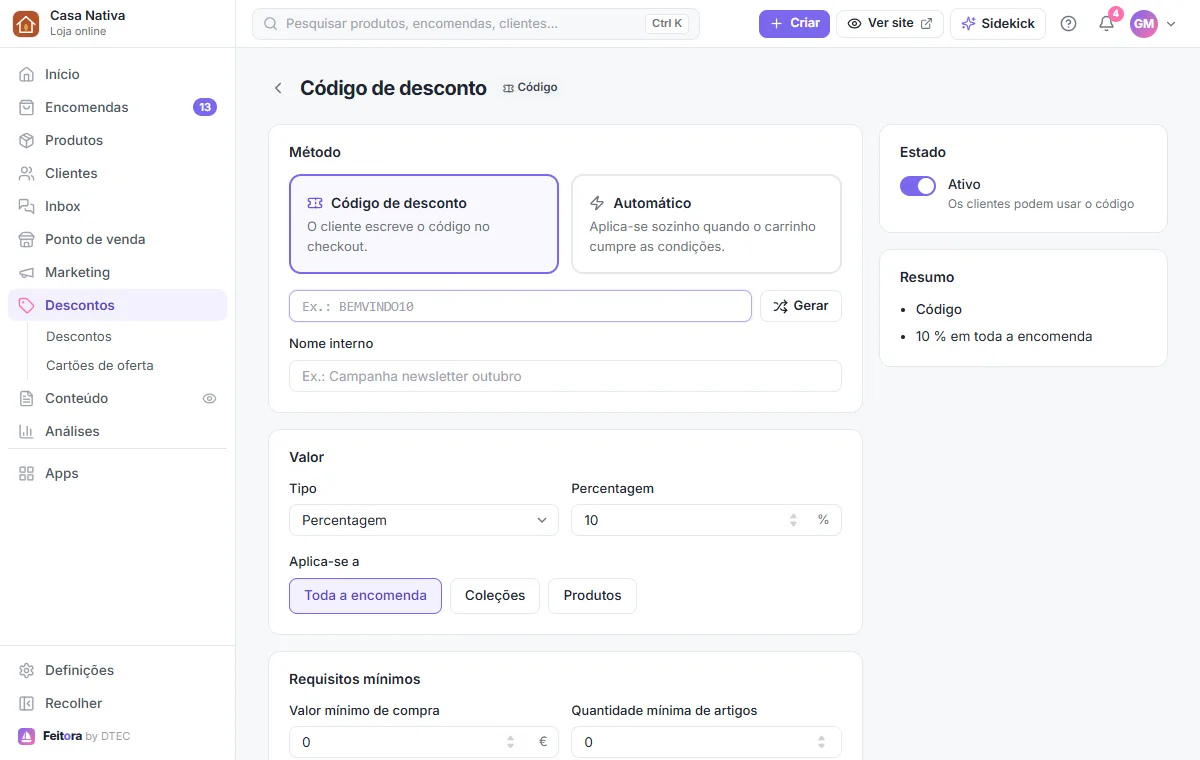The height and width of the screenshot is (760, 1200).
Task: Click 'Os clientes podem usar o código' text
Action: (1041, 204)
